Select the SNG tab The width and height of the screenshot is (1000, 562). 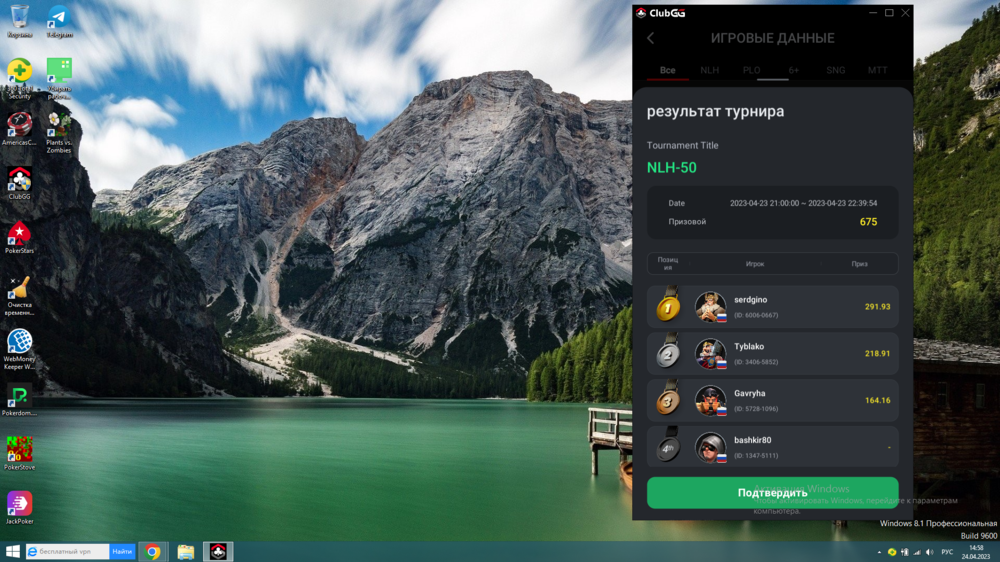coord(835,71)
